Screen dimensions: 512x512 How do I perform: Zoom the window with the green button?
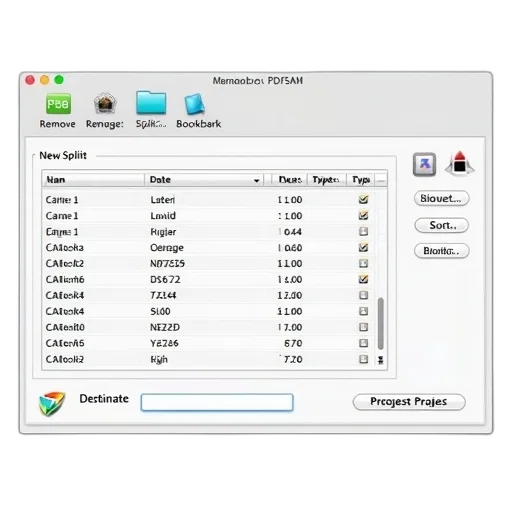(x=59, y=80)
